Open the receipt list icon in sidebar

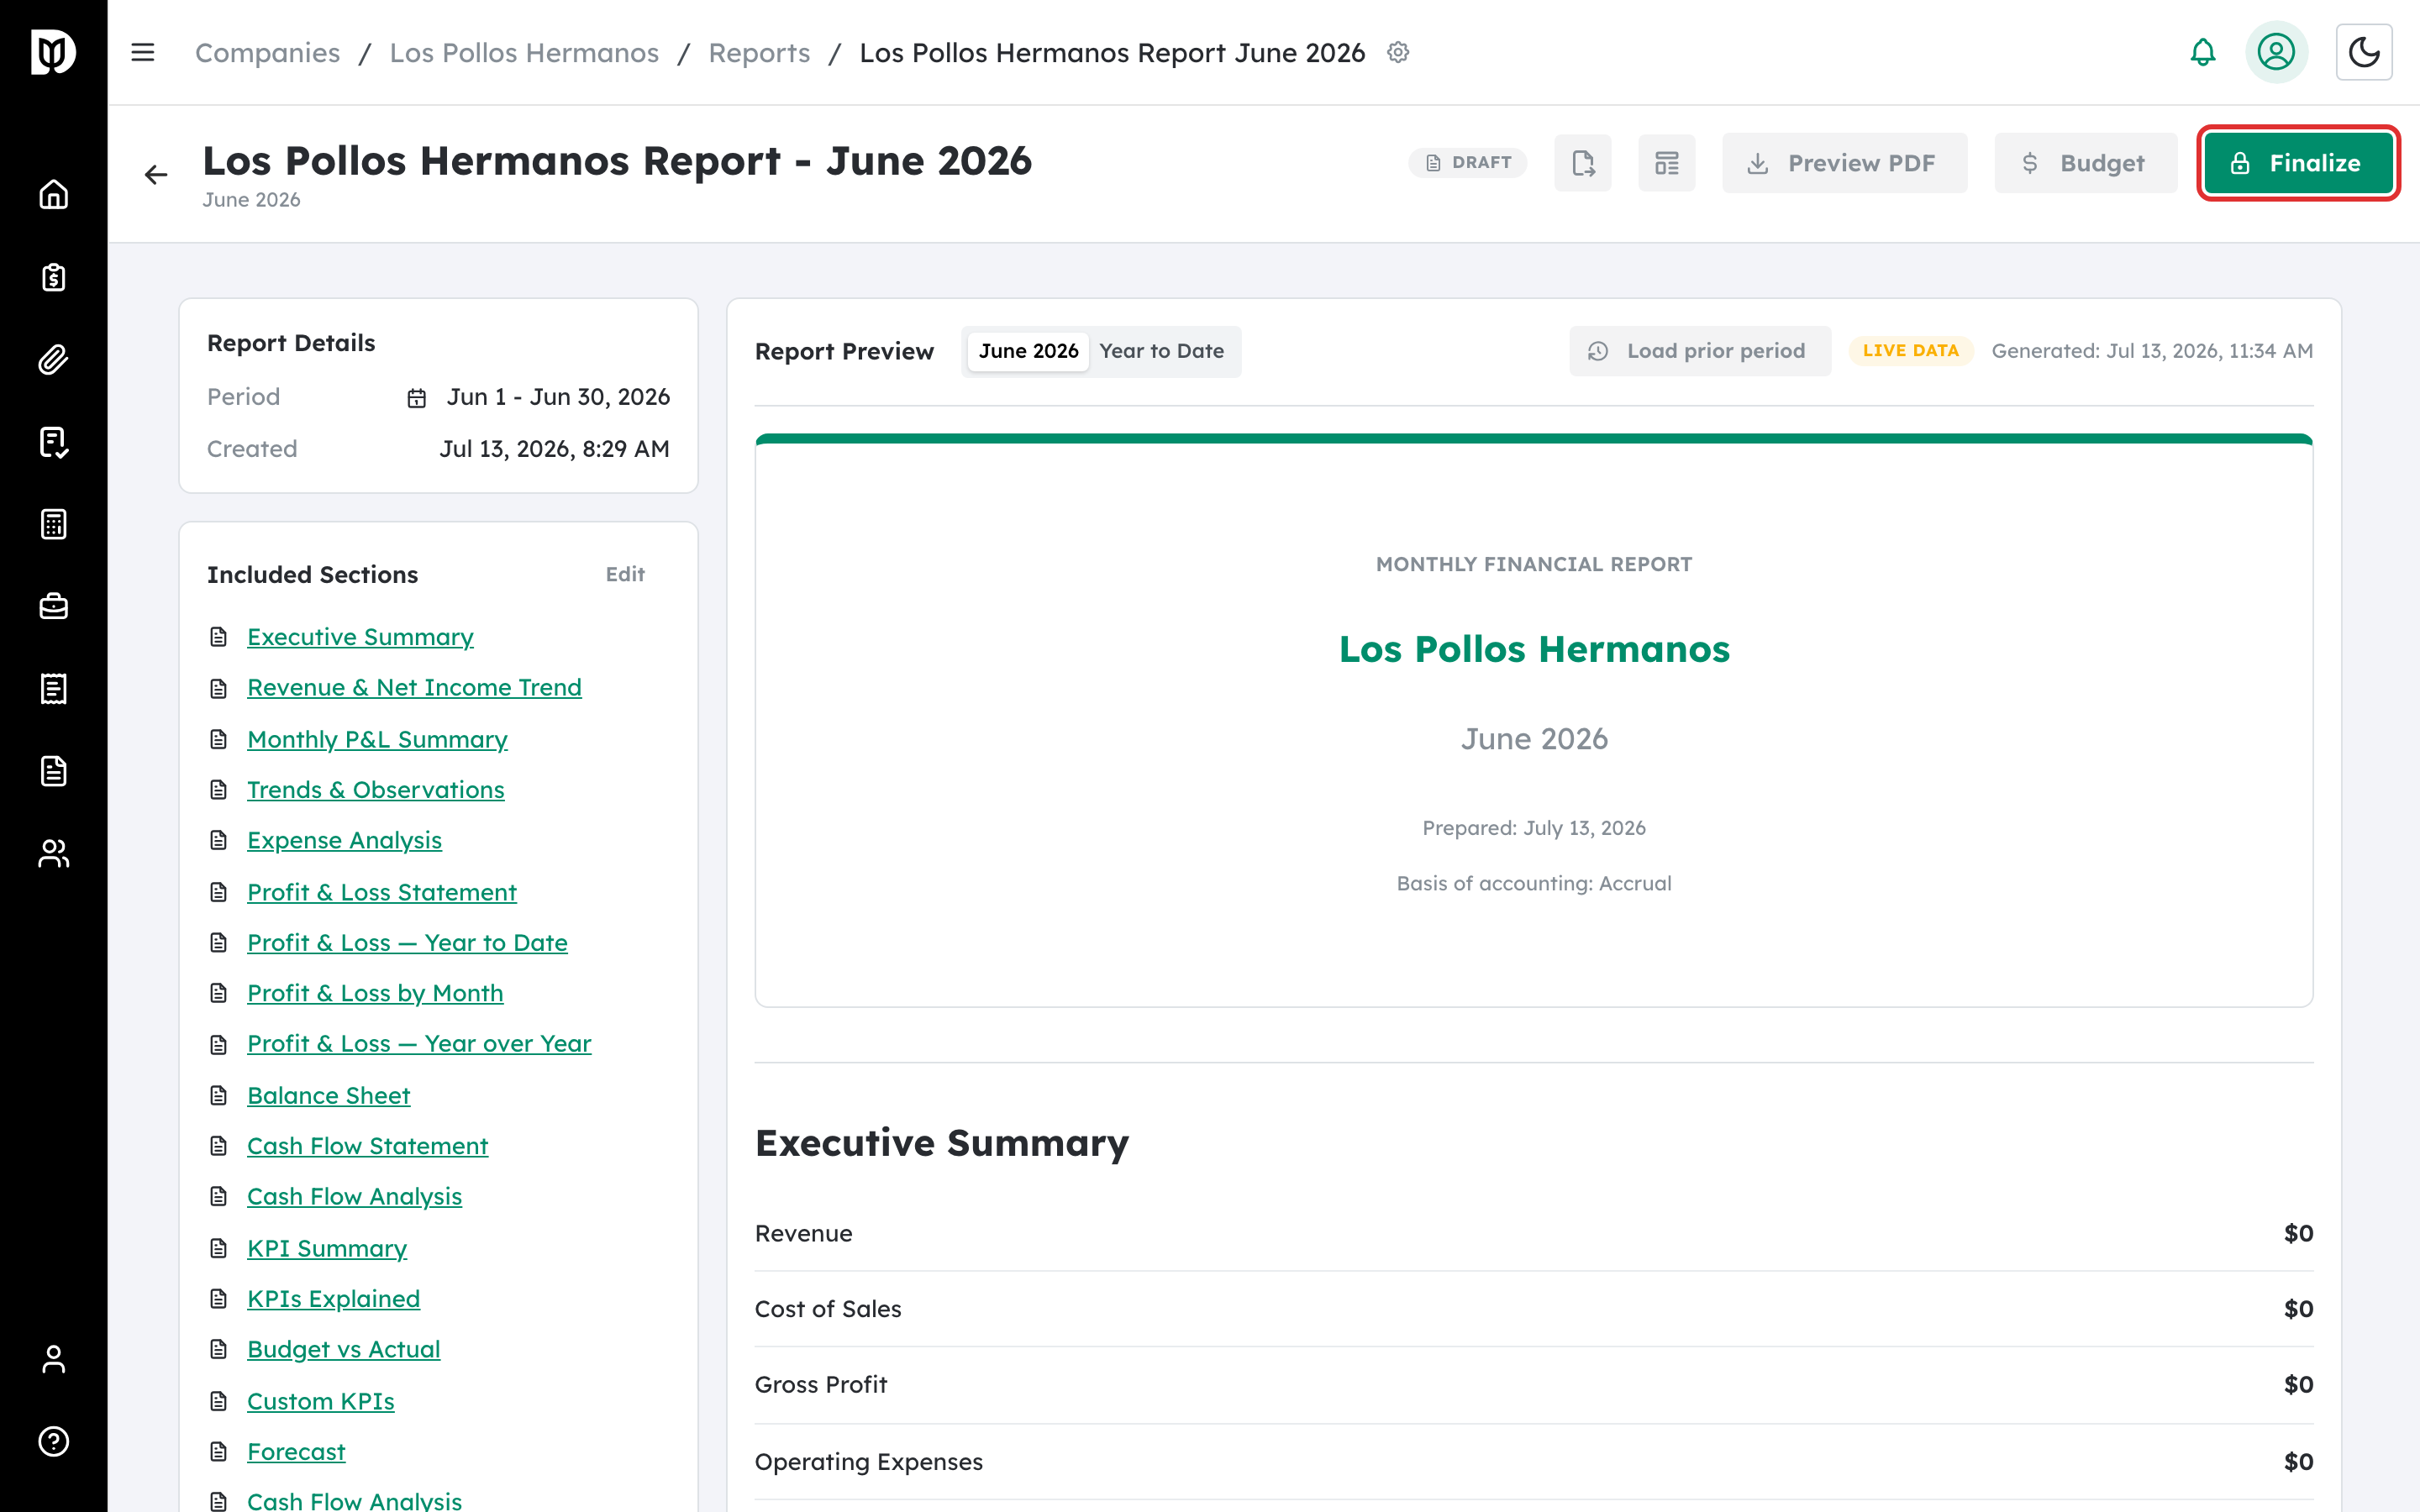coord(53,689)
